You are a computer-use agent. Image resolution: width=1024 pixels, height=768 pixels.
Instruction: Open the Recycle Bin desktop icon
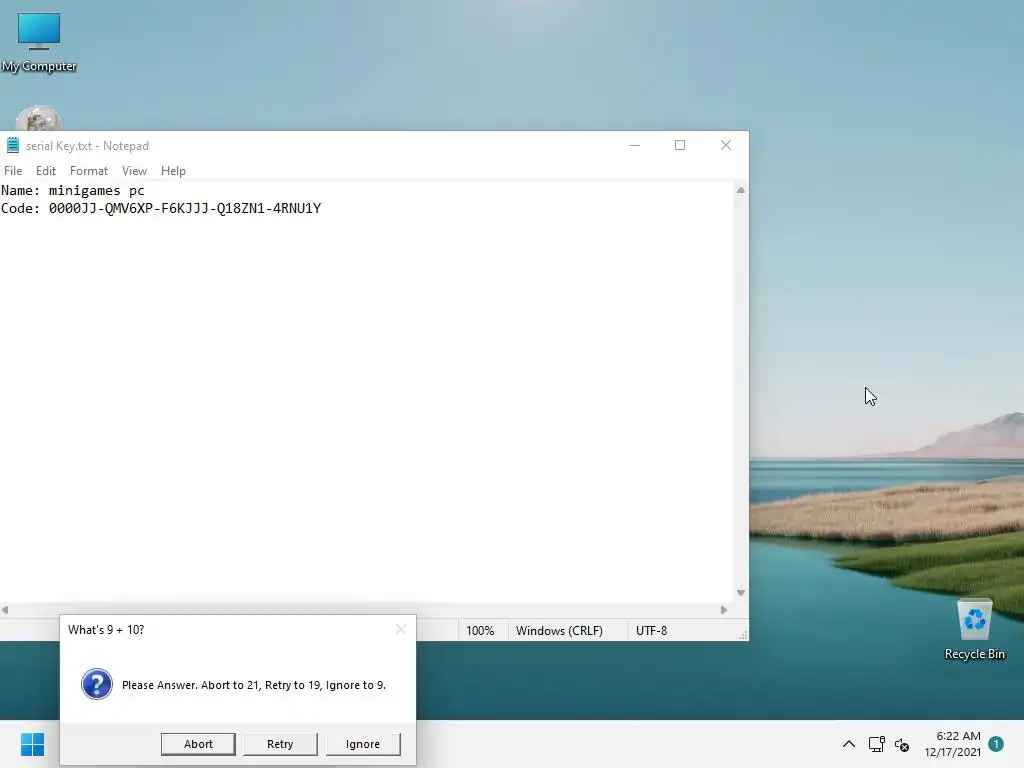(974, 630)
